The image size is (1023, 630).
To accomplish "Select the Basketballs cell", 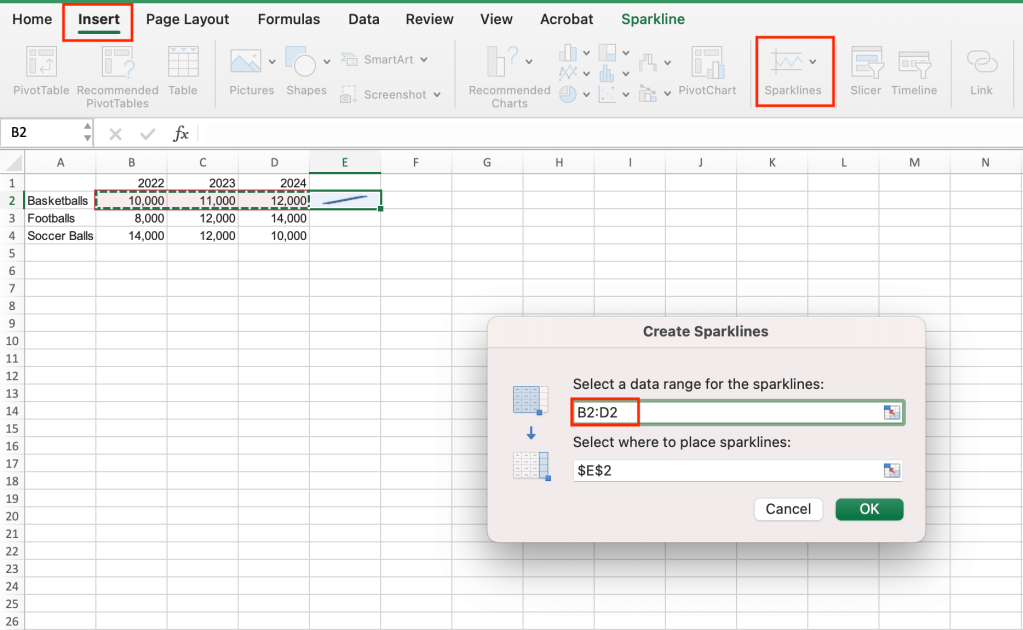I will coord(59,200).
